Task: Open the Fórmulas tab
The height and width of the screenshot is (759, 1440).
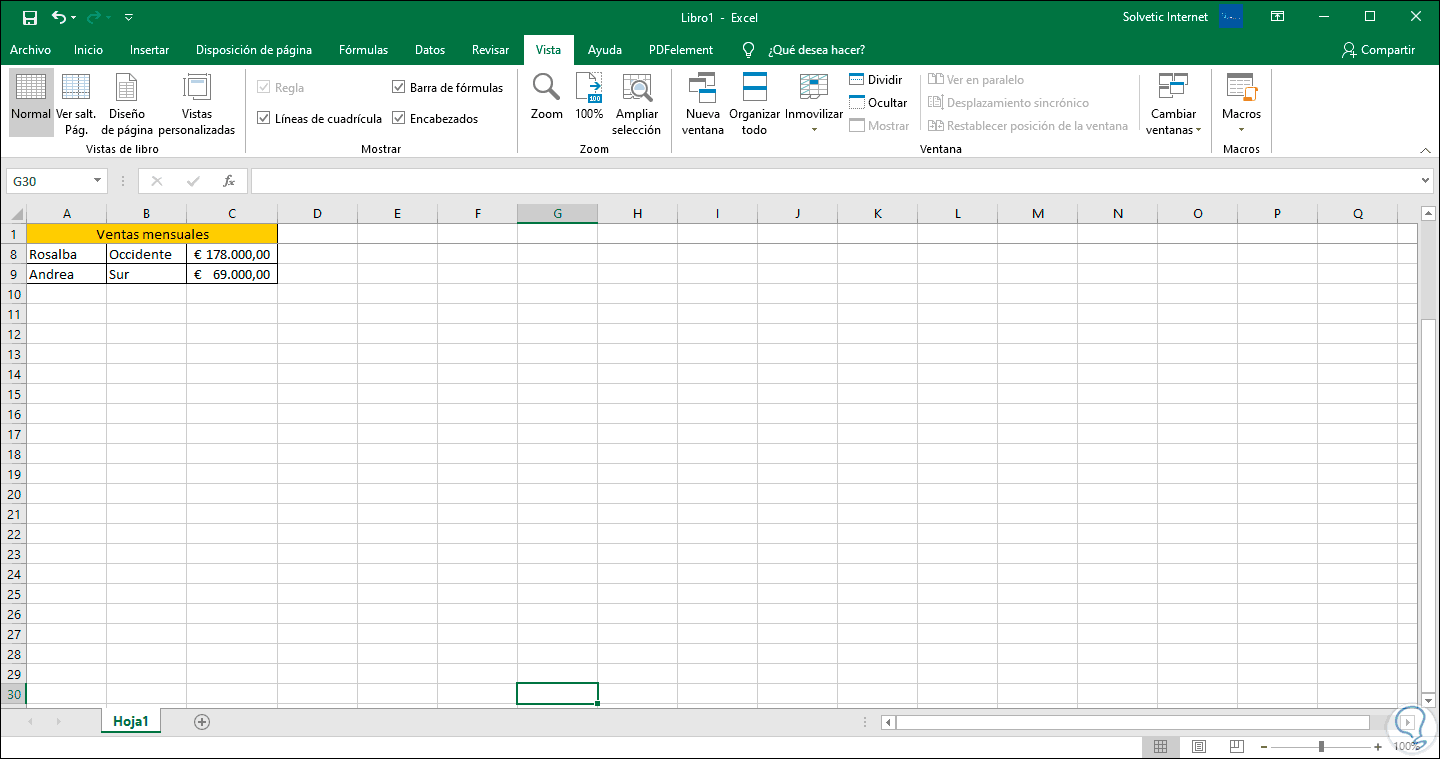Action: pyautogui.click(x=364, y=50)
